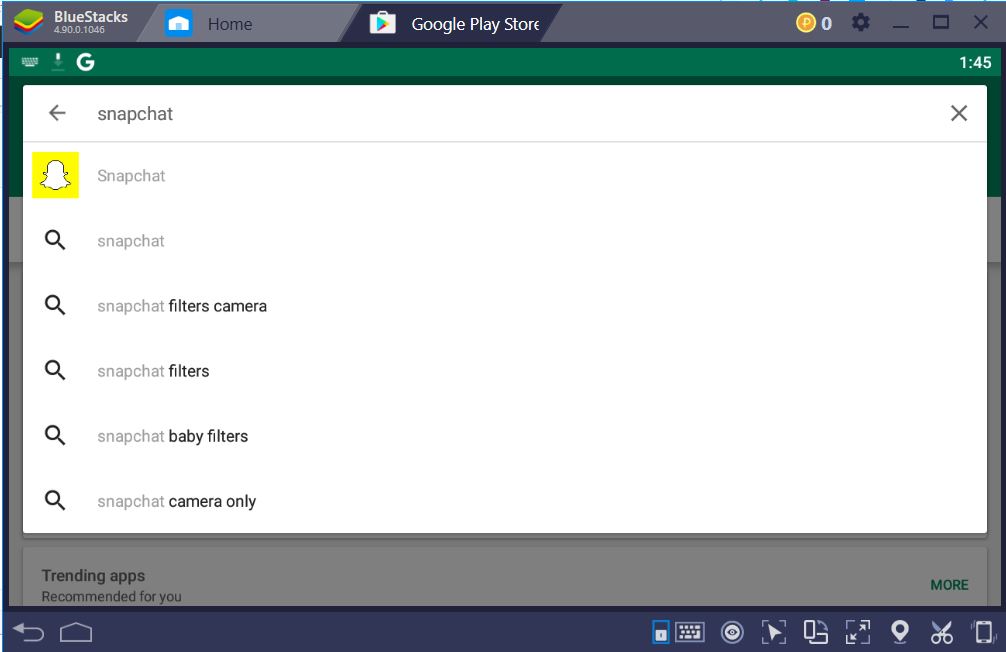
Task: Click the 'Trending apps' heading
Action: coord(93,575)
